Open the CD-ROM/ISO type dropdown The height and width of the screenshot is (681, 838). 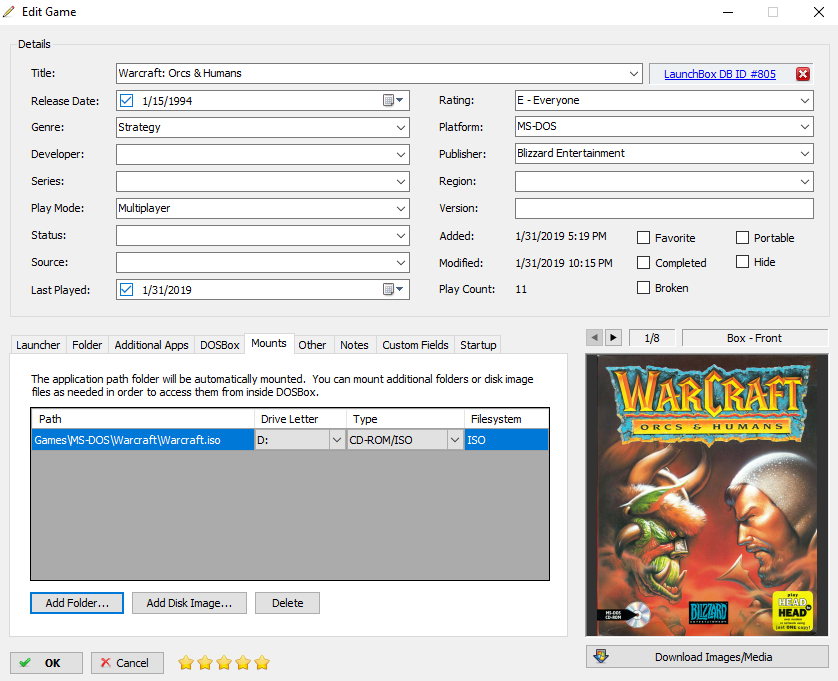455,440
